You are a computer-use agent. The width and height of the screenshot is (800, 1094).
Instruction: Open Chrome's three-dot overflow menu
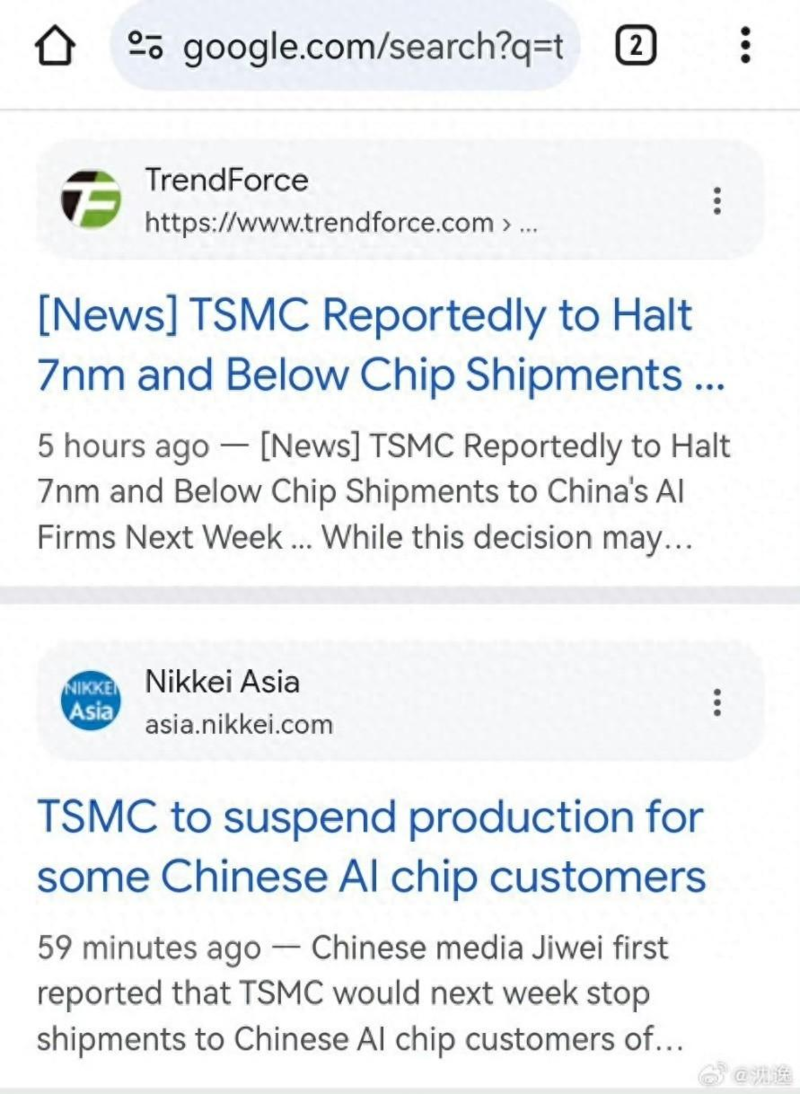coord(745,46)
